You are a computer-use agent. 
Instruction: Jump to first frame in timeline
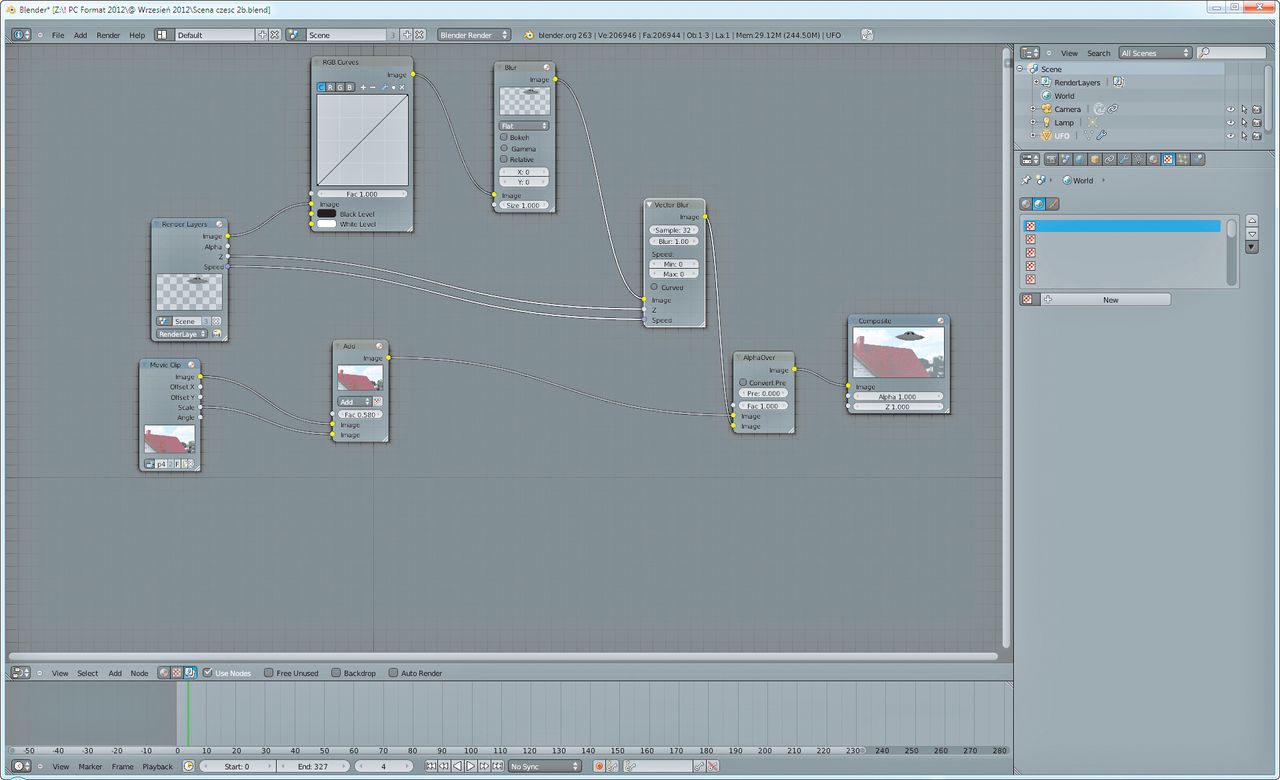tap(431, 766)
